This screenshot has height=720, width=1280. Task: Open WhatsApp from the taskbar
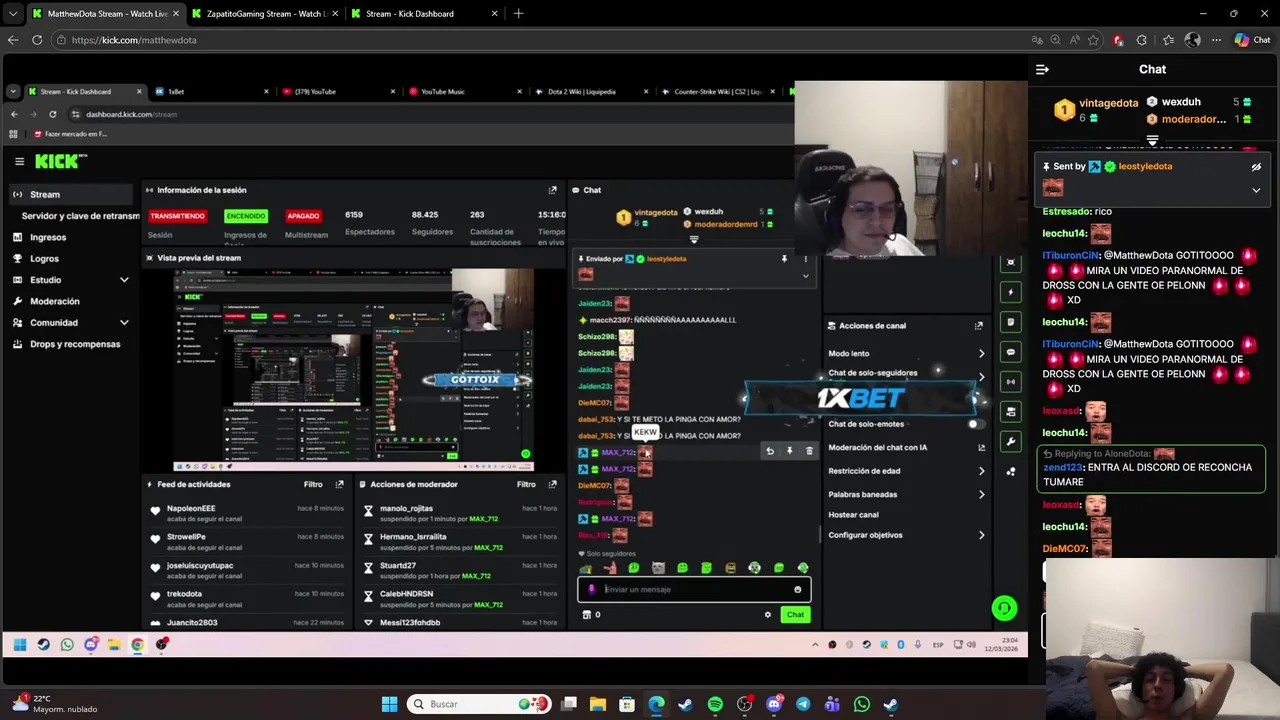(x=862, y=704)
